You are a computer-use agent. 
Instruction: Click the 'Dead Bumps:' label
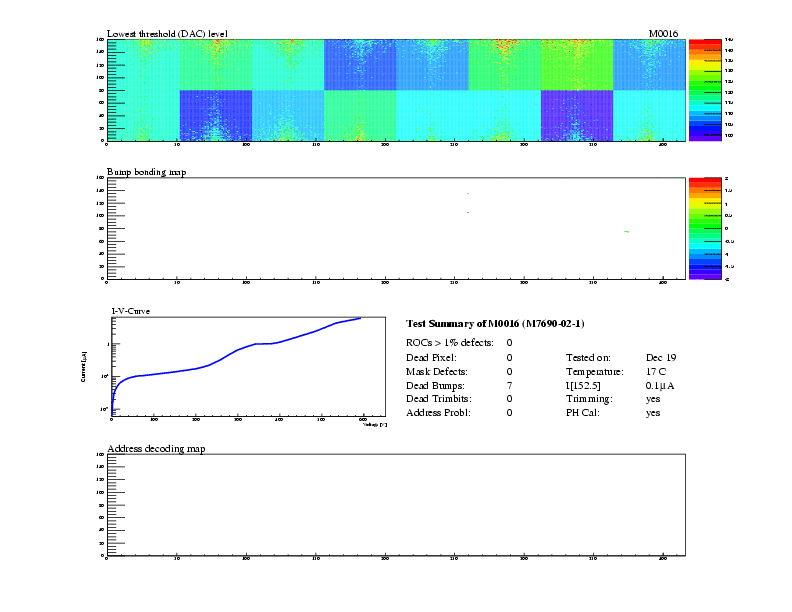(435, 386)
